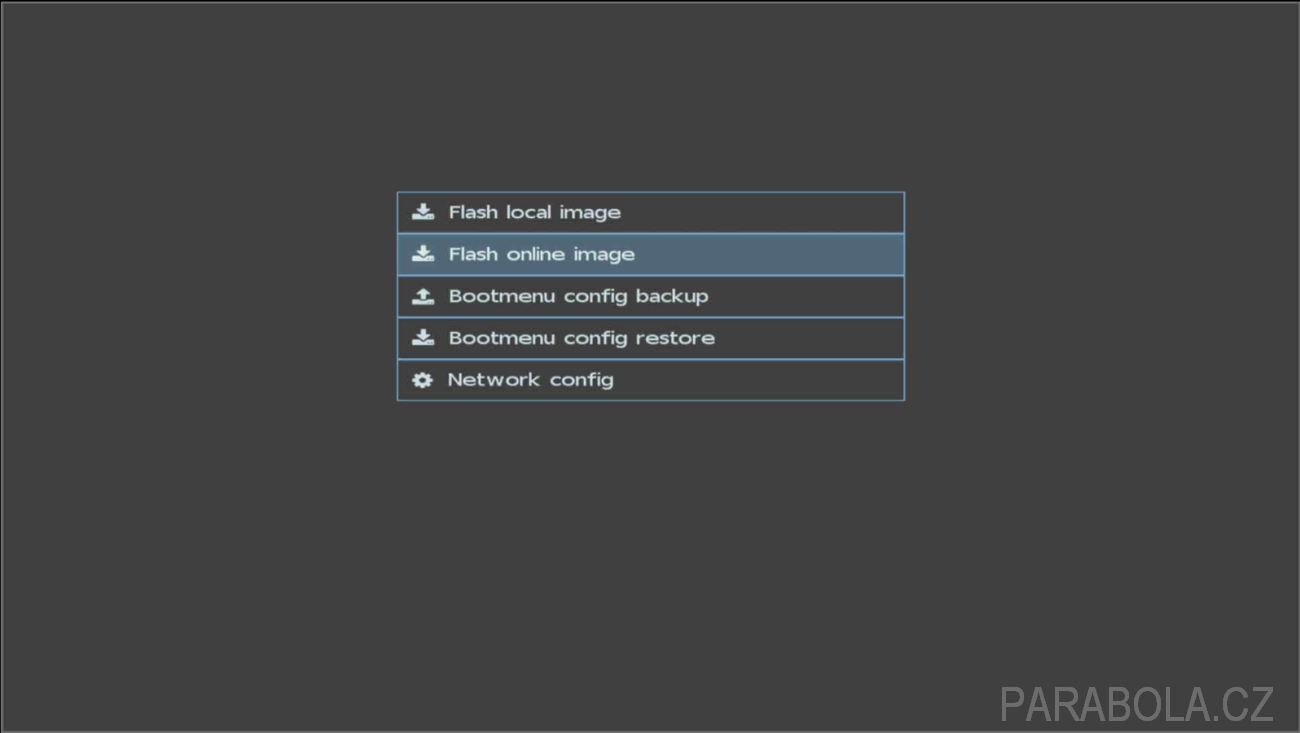1300x733 pixels.
Task: Click the download icon beside Bootmenu config restore
Action: [x=423, y=338]
